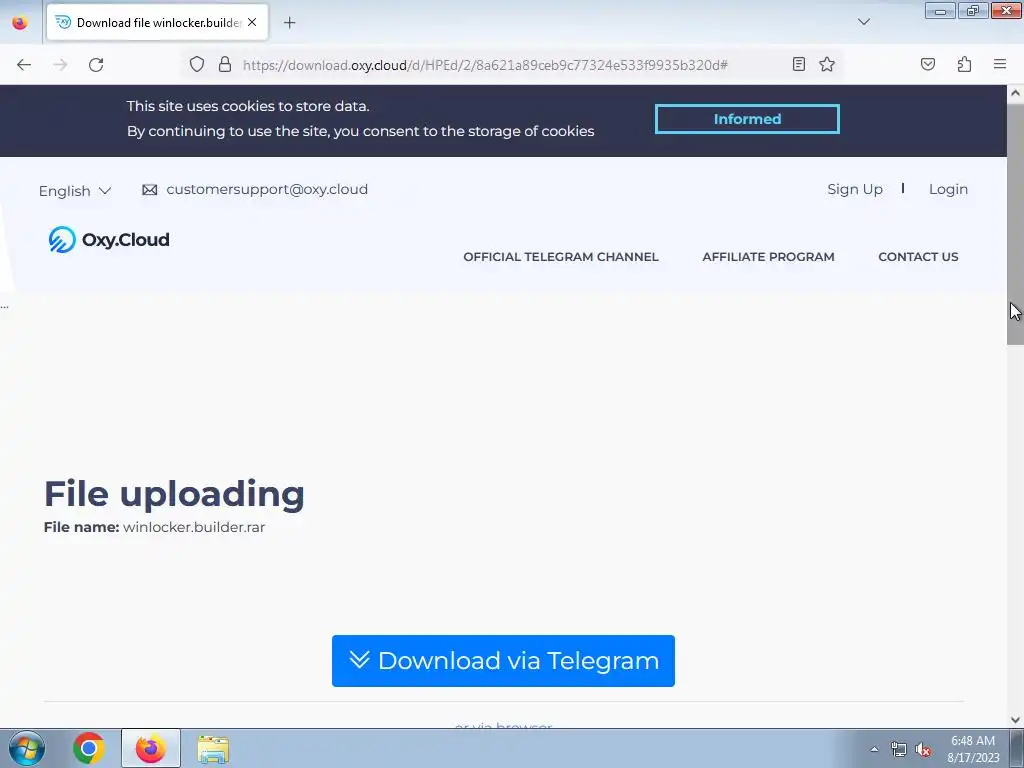Click the Oxy.Cloud logo
Screen dimensions: 1024x768
108,240
